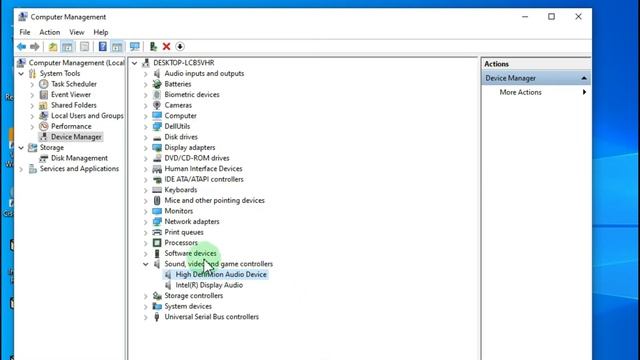Click the Keyboards icon
The height and width of the screenshot is (360, 640).
pos(157,190)
